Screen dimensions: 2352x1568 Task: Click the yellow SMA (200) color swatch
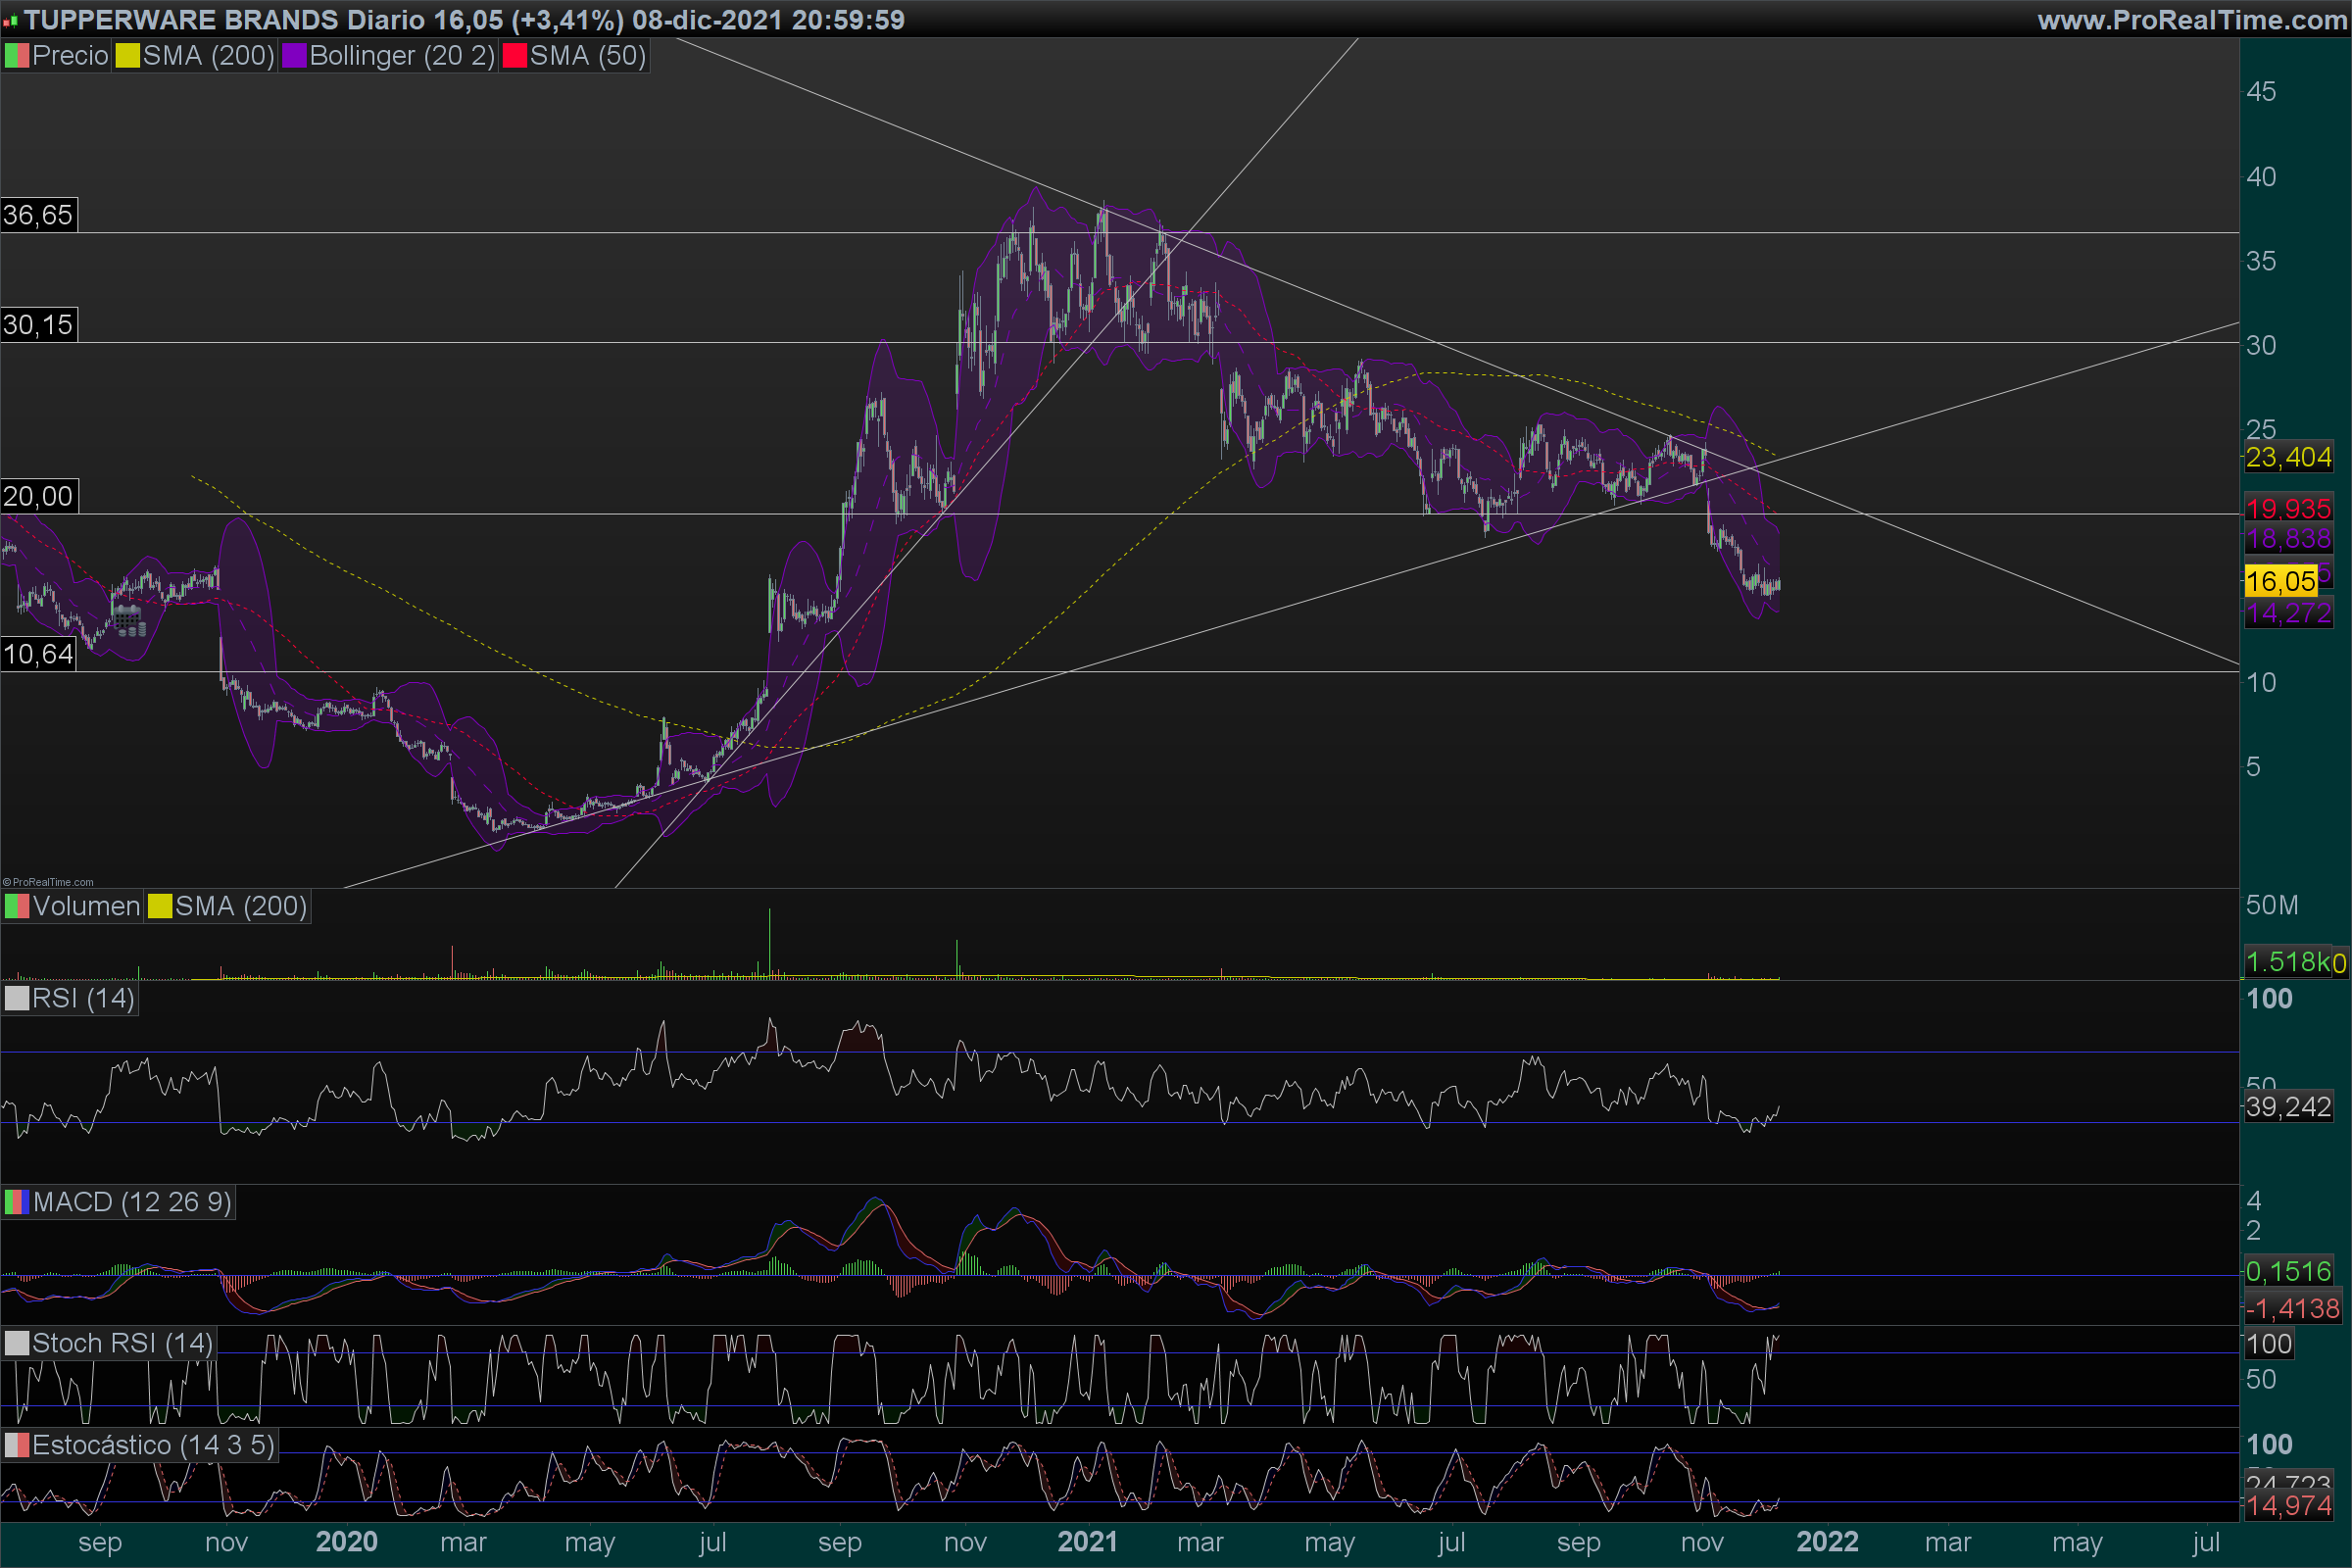point(127,56)
